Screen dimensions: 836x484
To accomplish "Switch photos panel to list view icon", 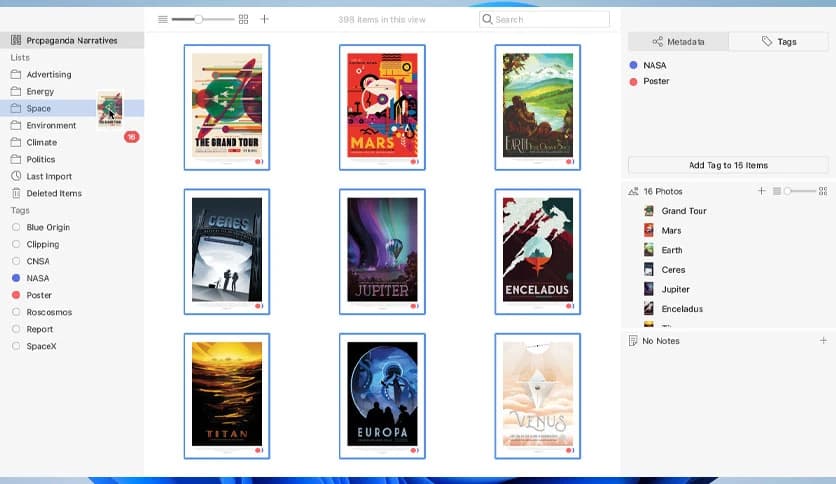I will 777,191.
